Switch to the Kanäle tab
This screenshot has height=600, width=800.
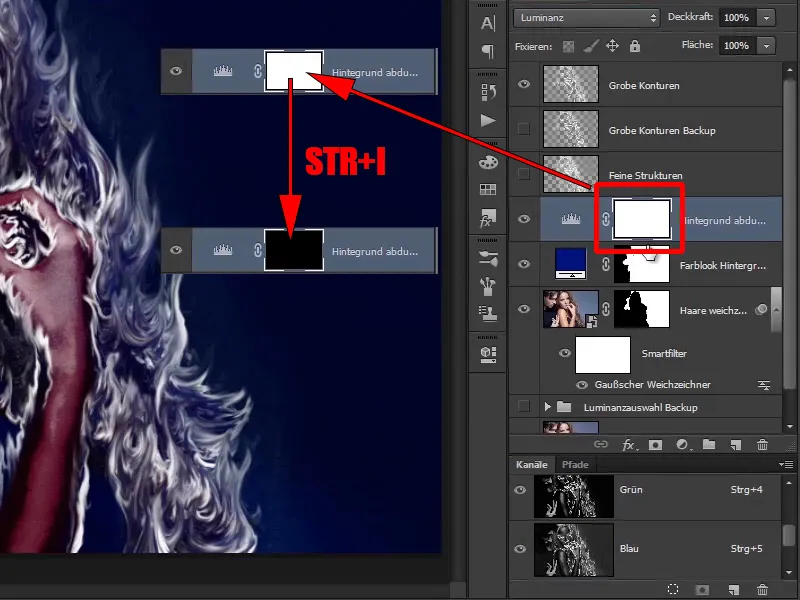(532, 465)
